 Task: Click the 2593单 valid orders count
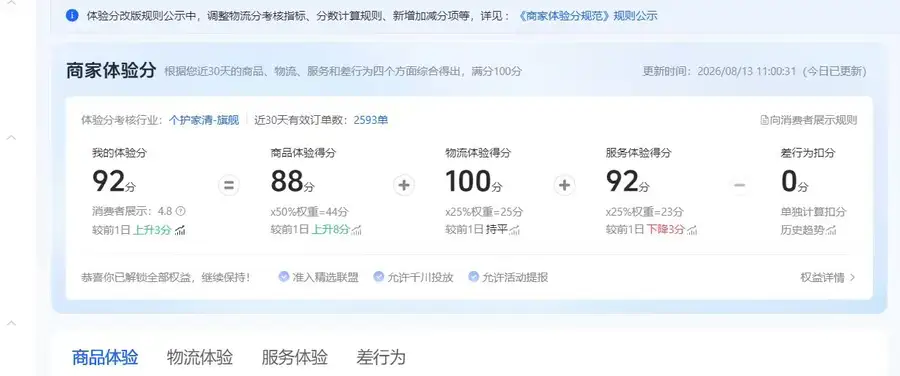[x=371, y=120]
